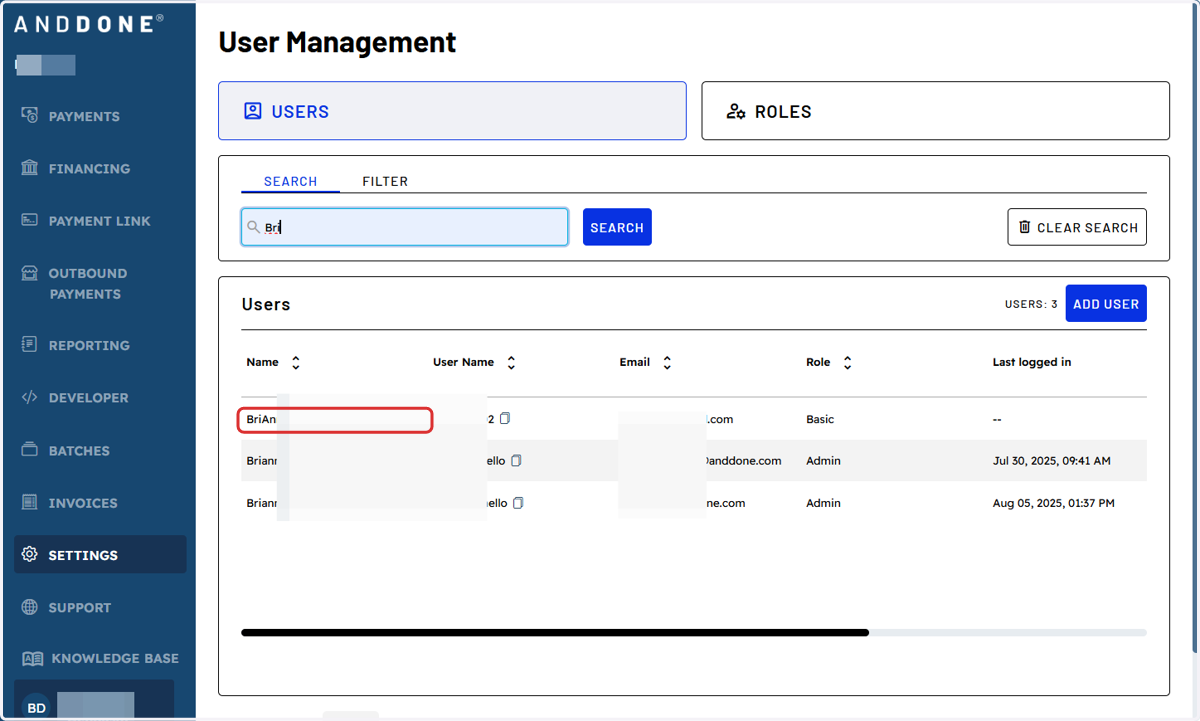The width and height of the screenshot is (1200, 721).
Task: Select the SEARCH sub-tab
Action: coord(290,181)
